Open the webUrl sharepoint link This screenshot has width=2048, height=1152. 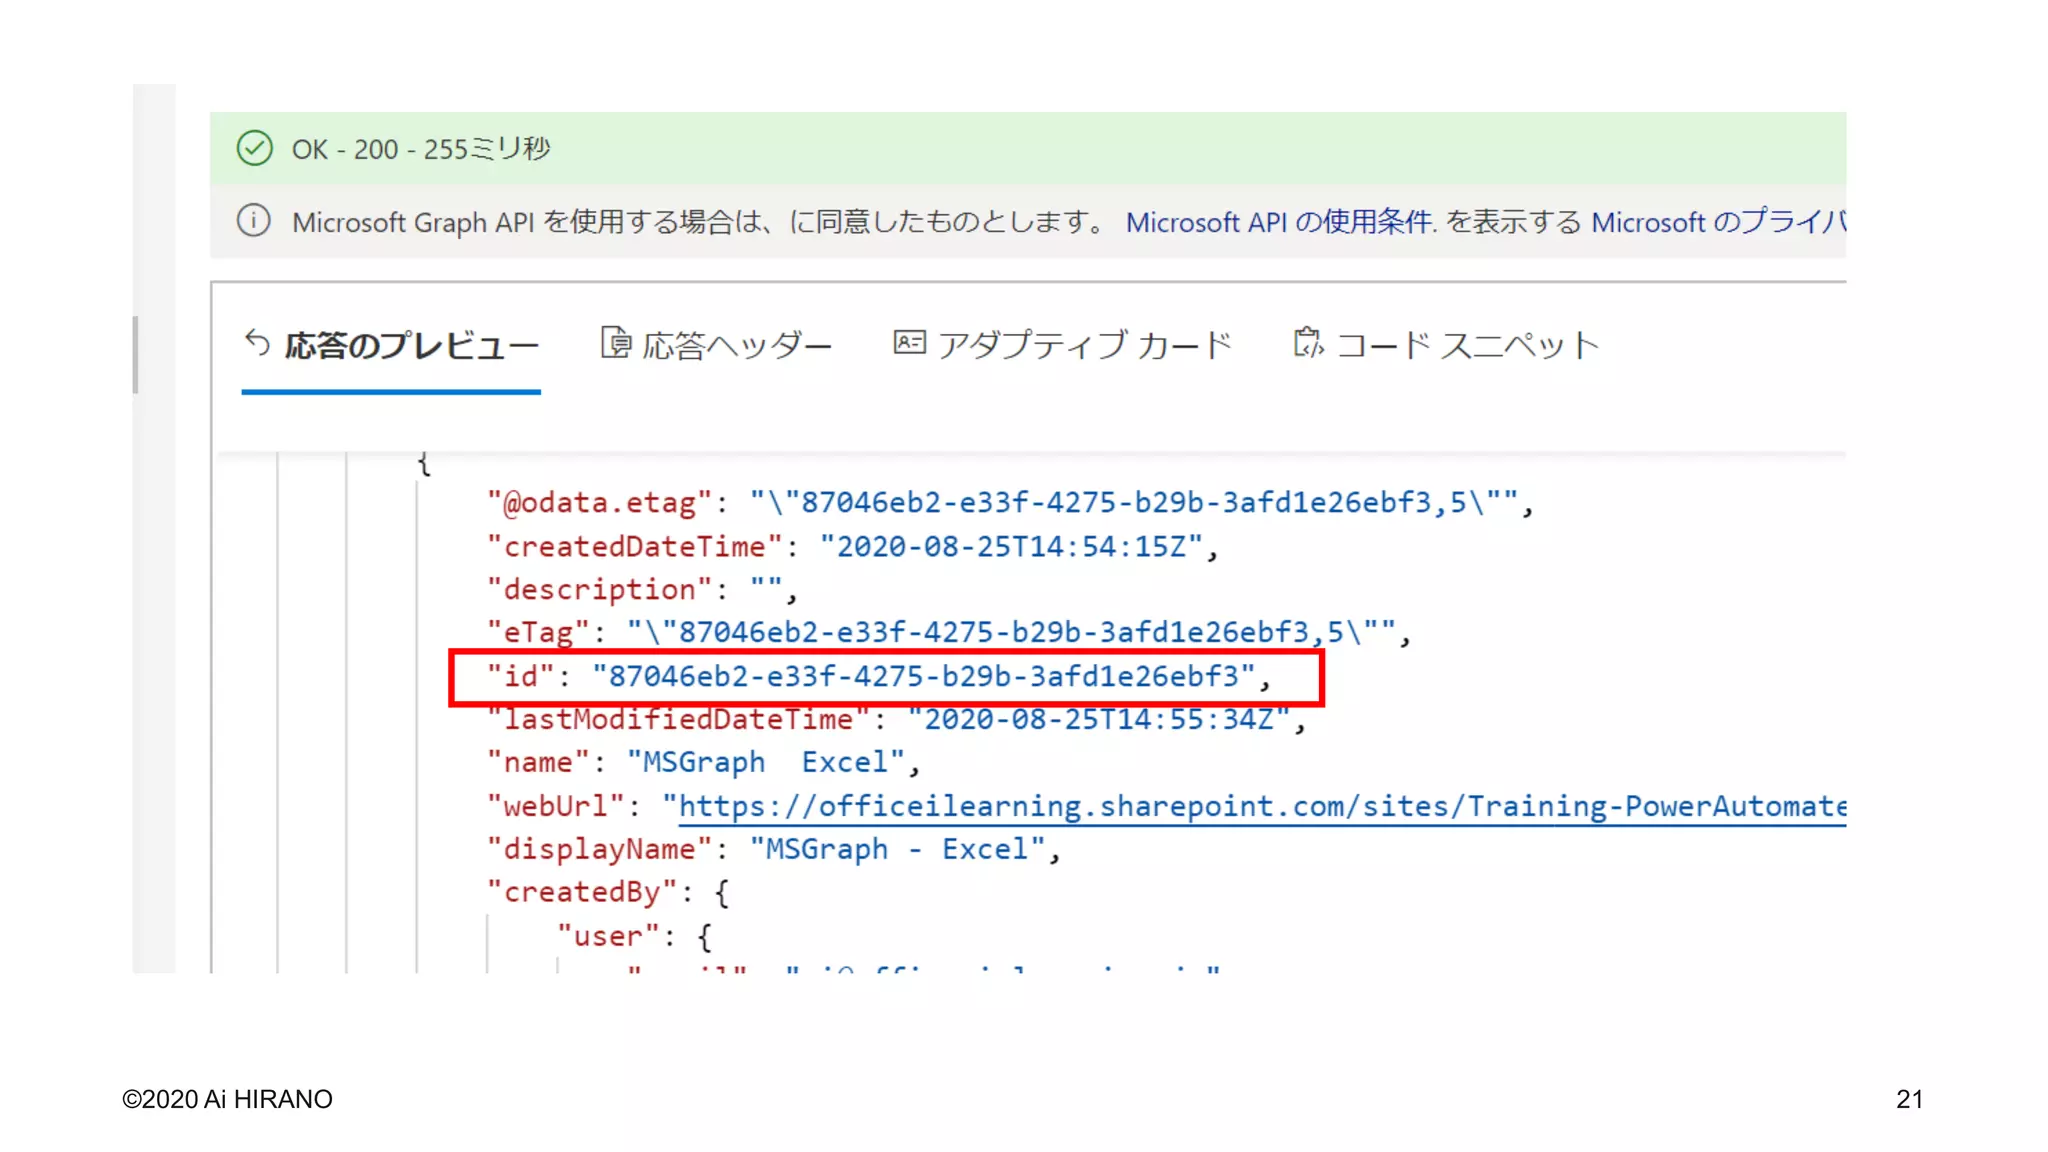pos(1260,806)
